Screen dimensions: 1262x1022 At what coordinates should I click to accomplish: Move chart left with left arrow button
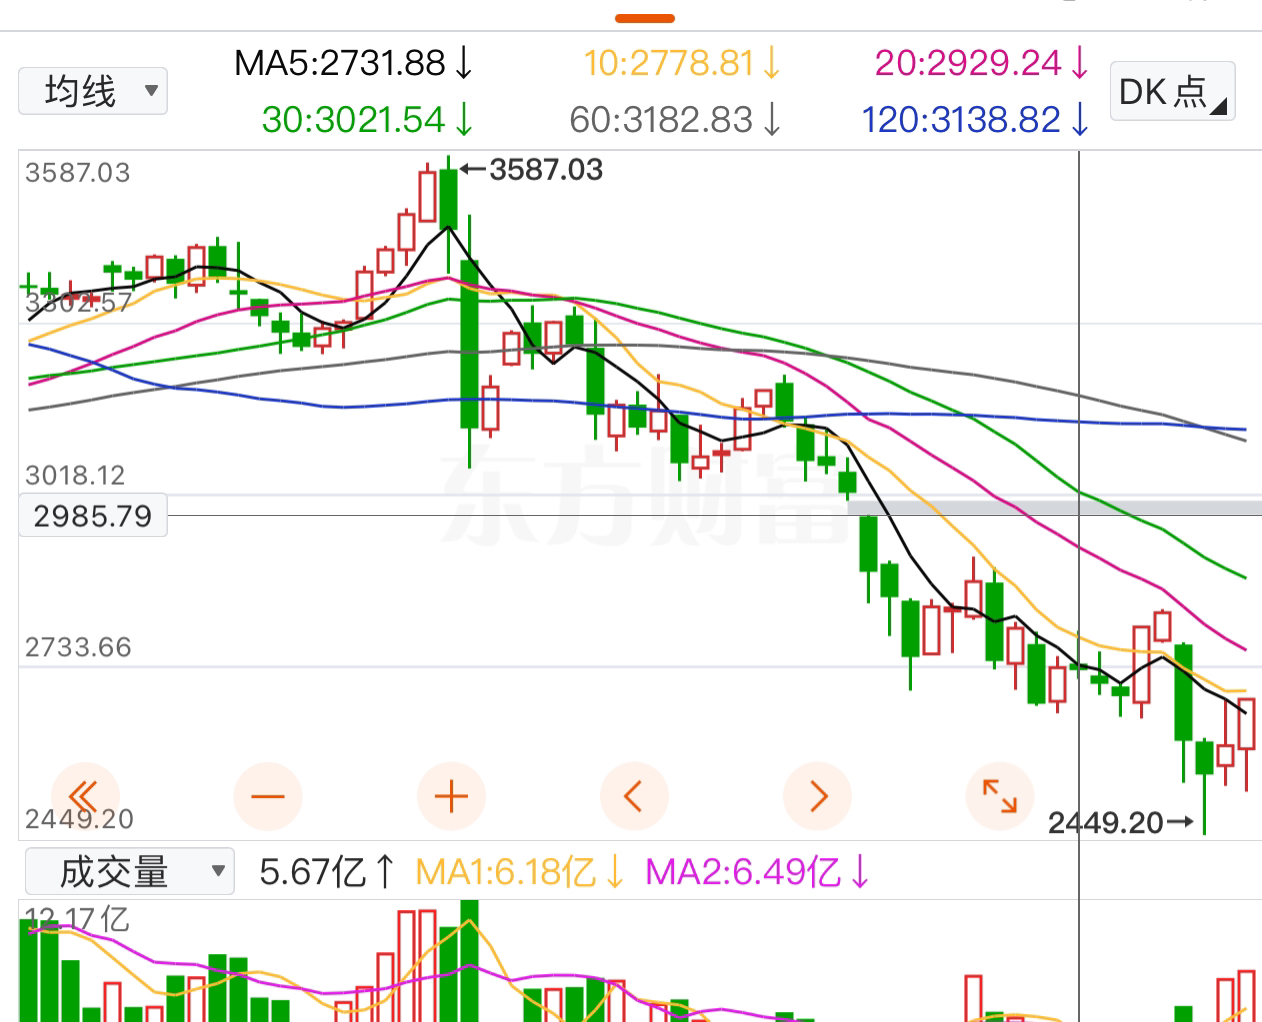[634, 797]
